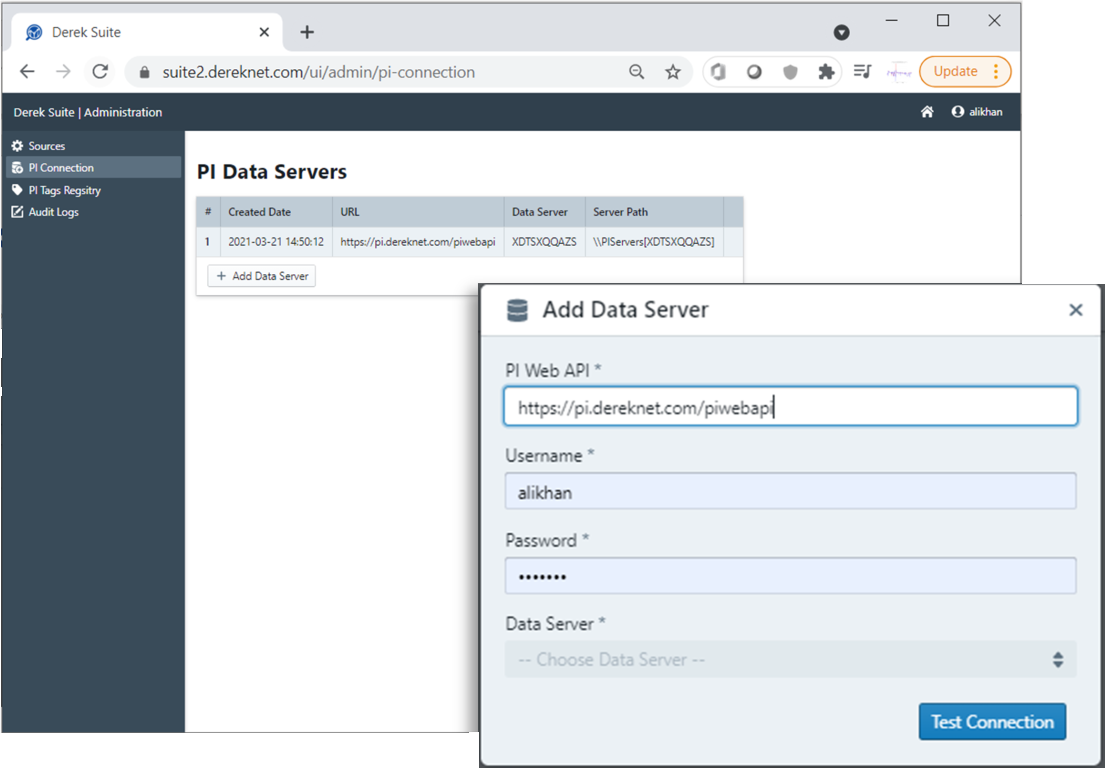Close the Add Data Server dialog
Viewport: 1106px width, 769px height.
(x=1075, y=310)
